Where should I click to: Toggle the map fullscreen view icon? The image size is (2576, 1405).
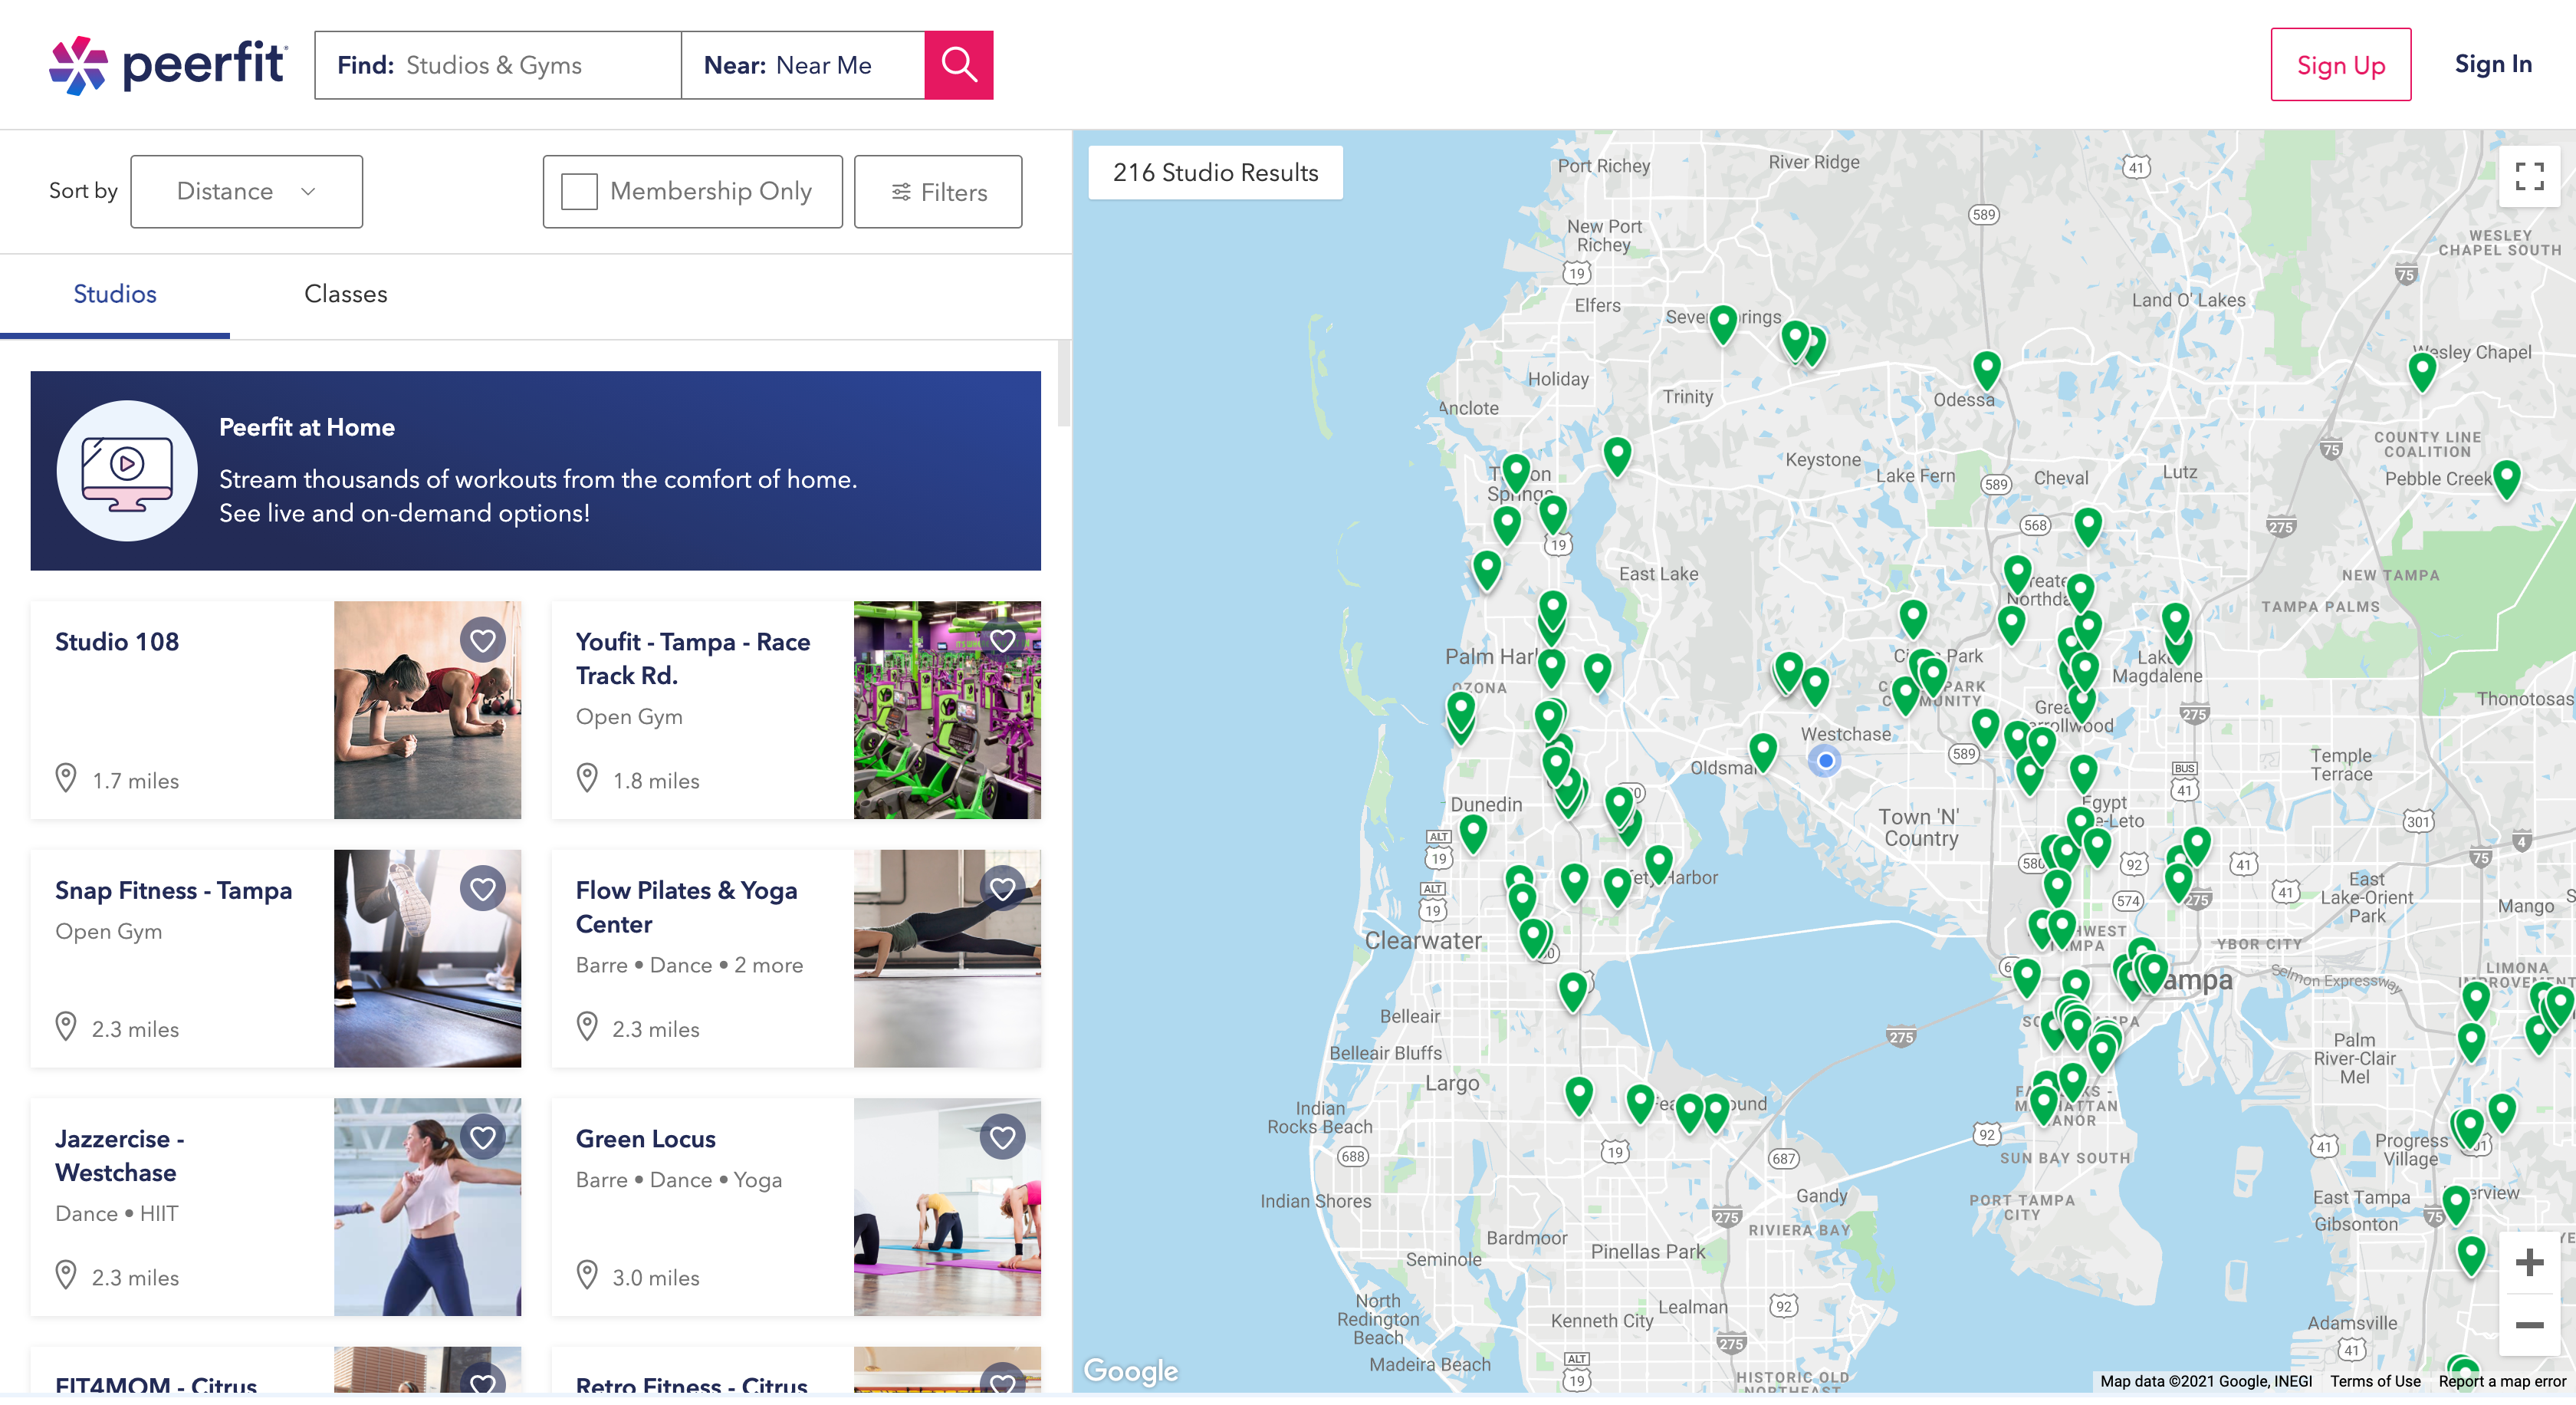coord(2529,176)
